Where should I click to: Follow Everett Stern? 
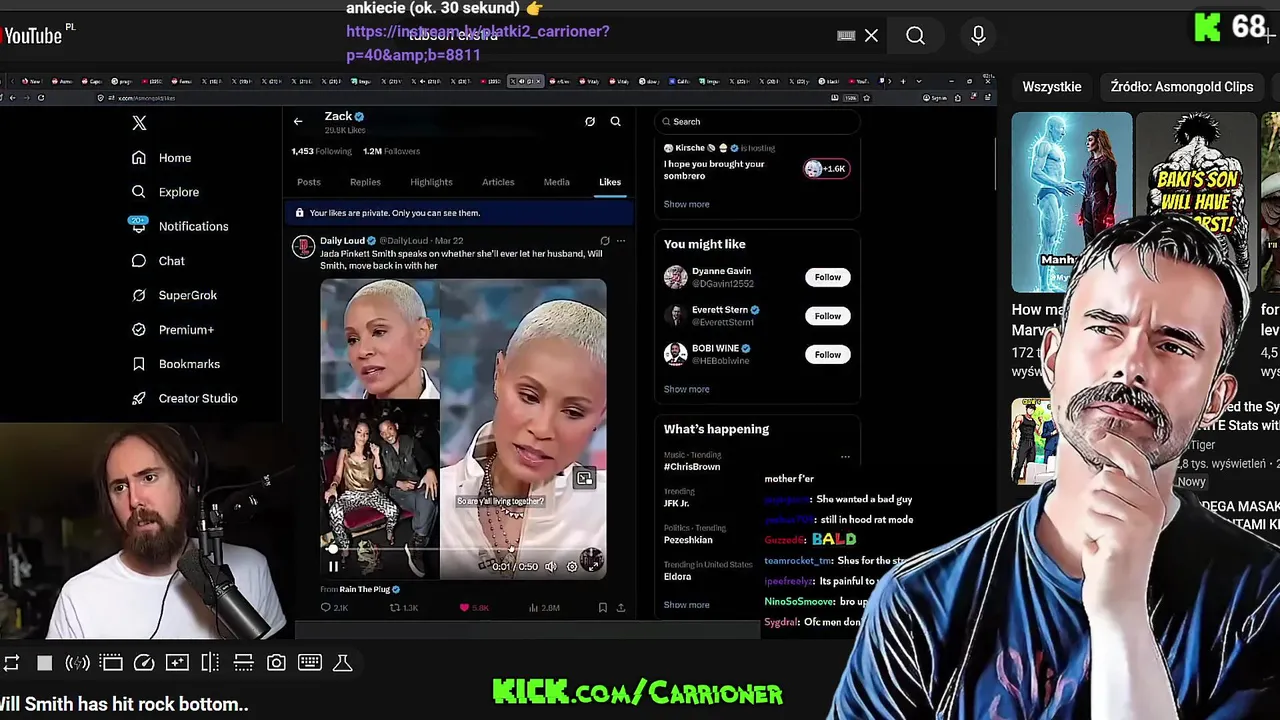pyautogui.click(x=828, y=316)
